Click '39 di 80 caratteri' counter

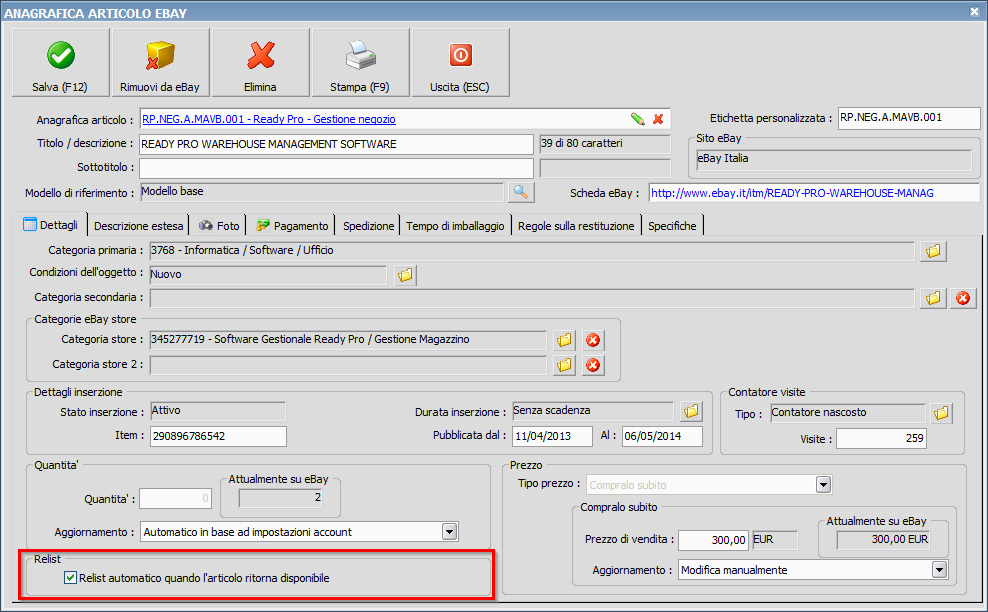pos(605,144)
